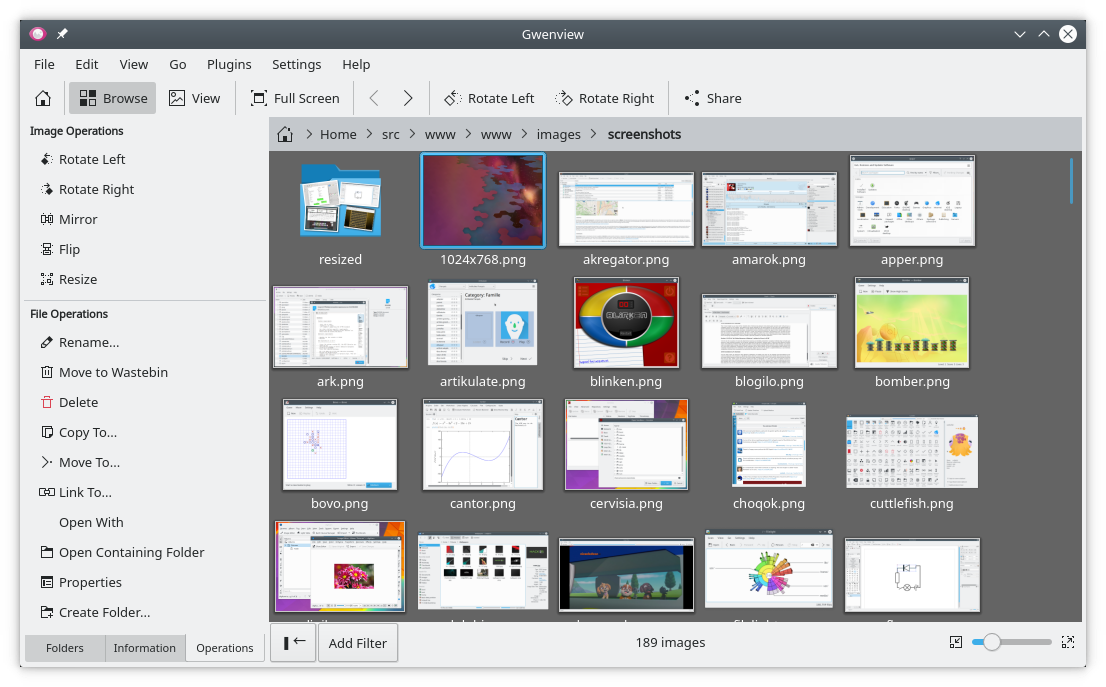Adjust the thumbnail size slider
The width and height of the screenshot is (1106, 687).
pyautogui.click(x=992, y=642)
